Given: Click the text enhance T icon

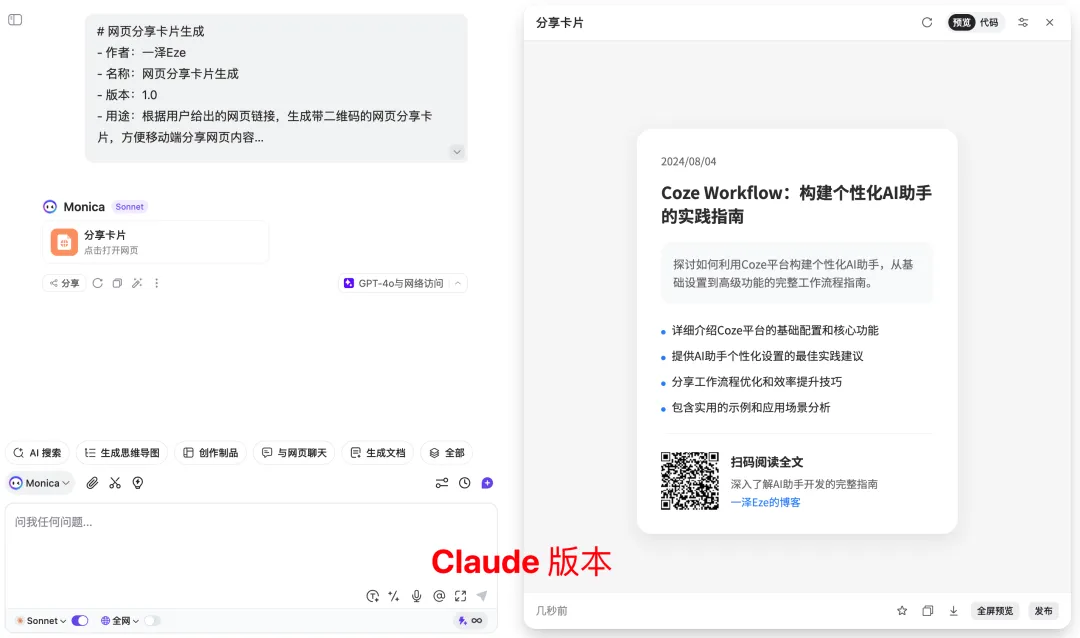Looking at the screenshot, I should 373,596.
